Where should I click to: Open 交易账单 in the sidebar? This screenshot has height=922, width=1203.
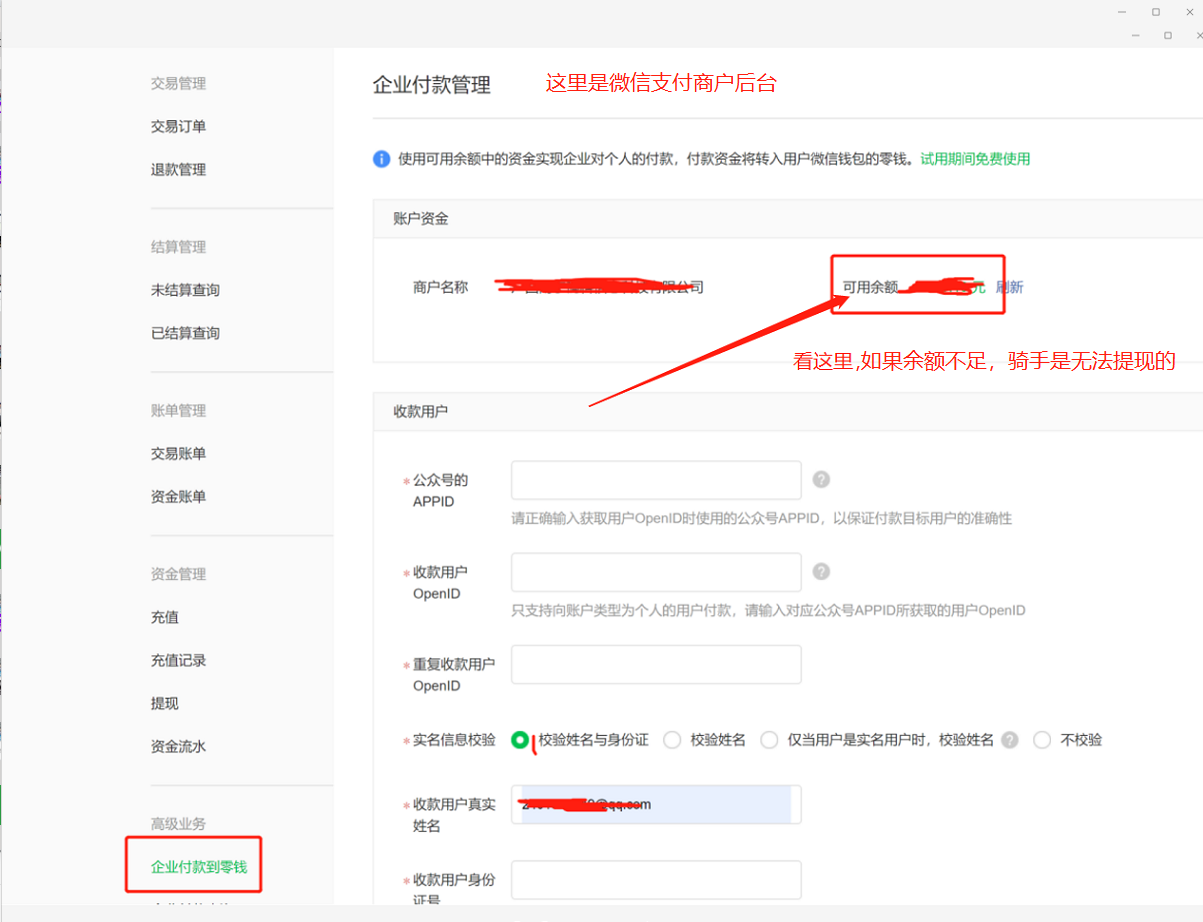pos(178,453)
